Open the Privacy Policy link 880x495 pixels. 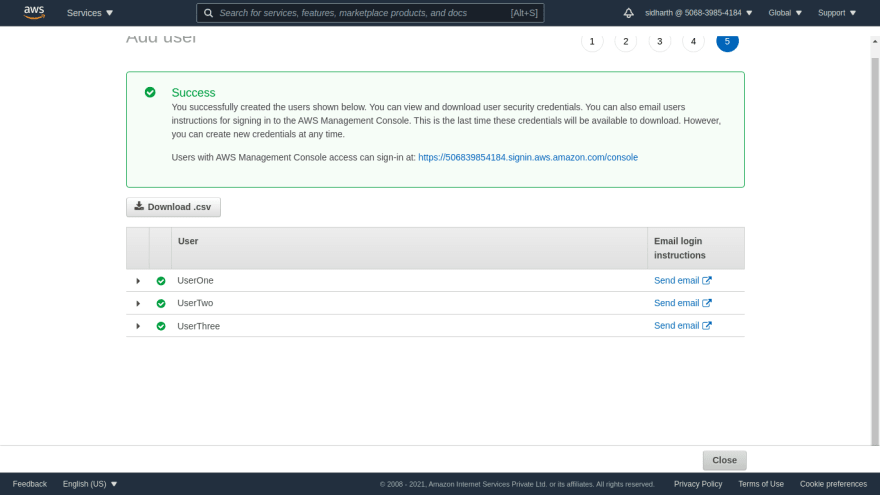coord(698,484)
